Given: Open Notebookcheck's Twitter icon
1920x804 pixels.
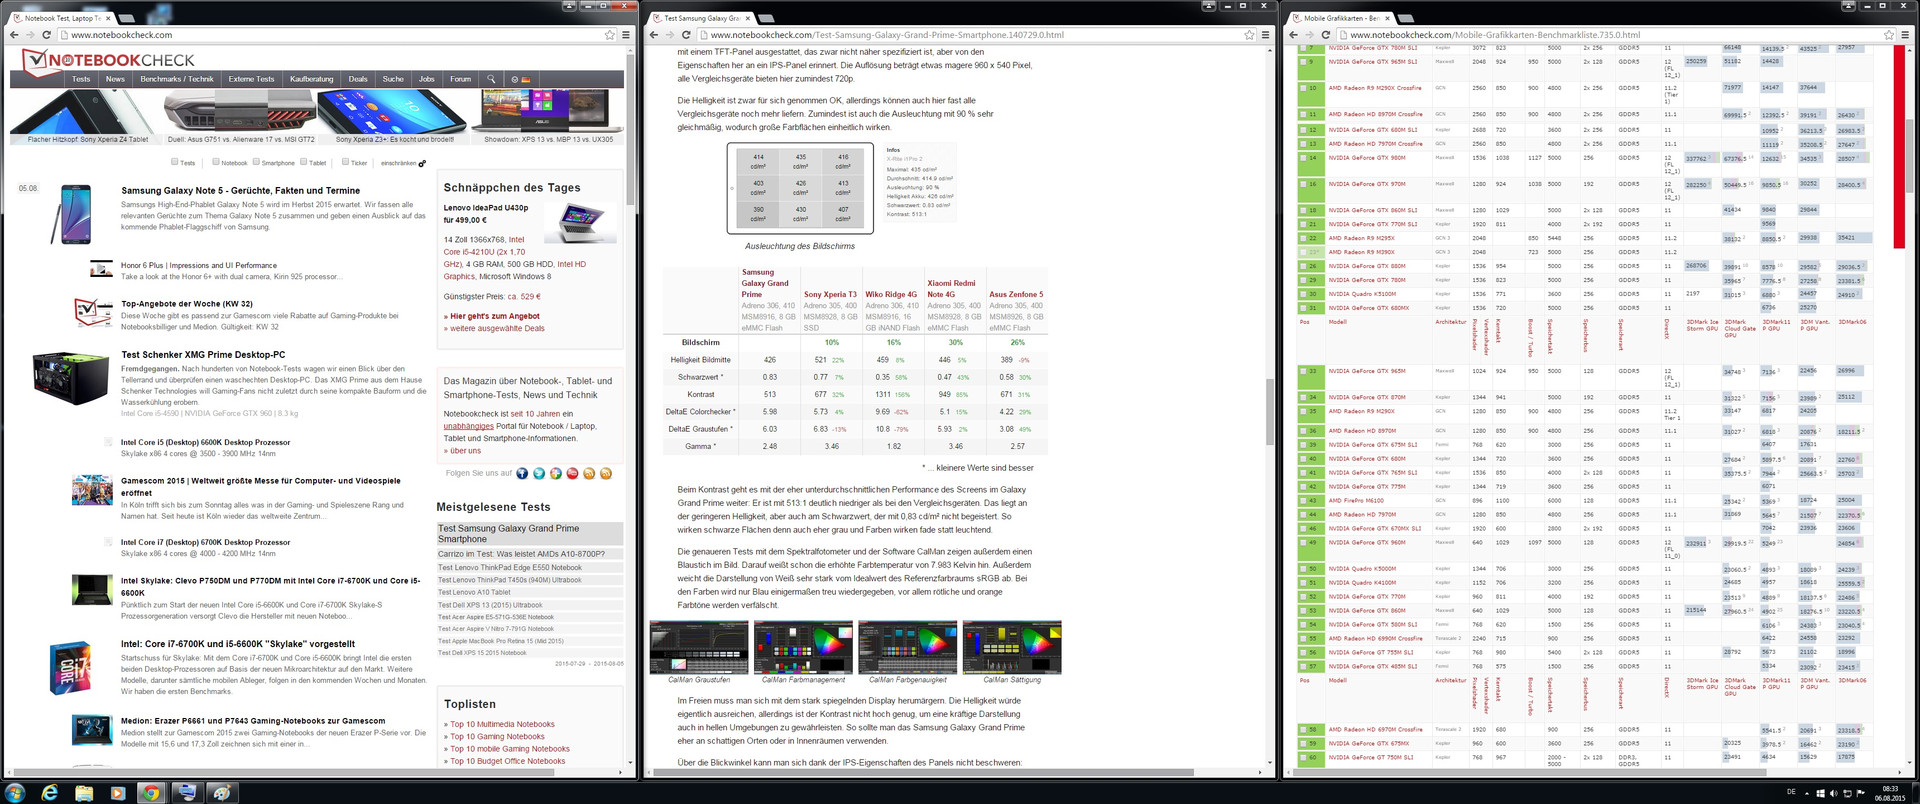Looking at the screenshot, I should tap(539, 473).
